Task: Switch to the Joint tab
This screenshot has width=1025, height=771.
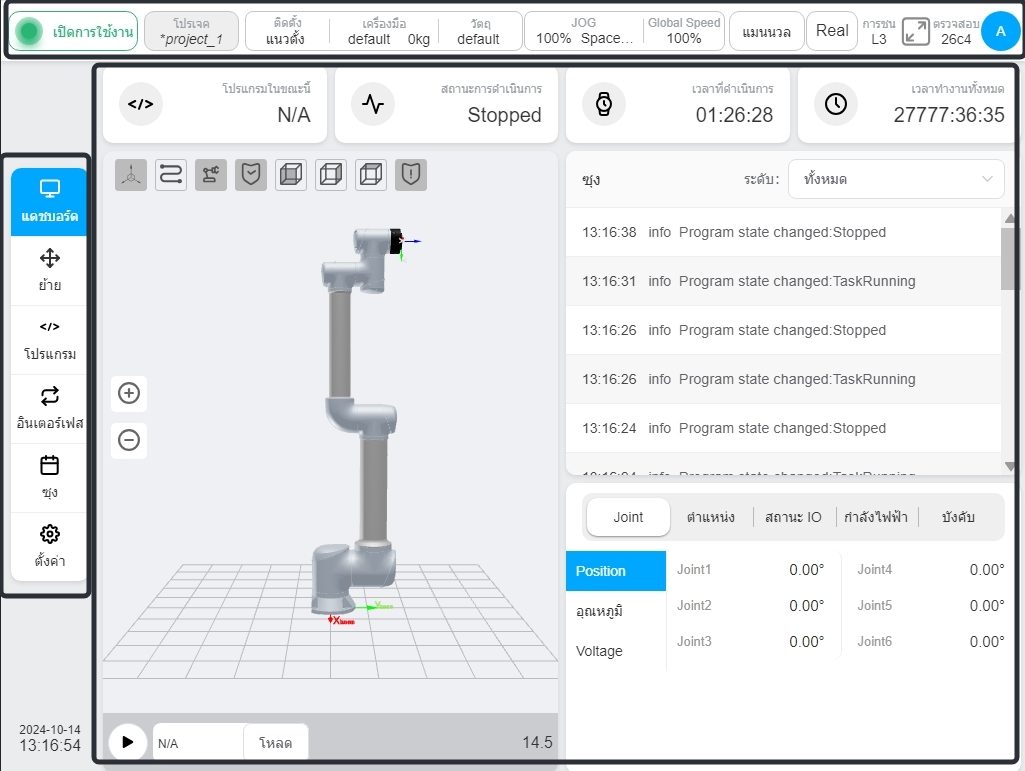Action: (x=628, y=517)
